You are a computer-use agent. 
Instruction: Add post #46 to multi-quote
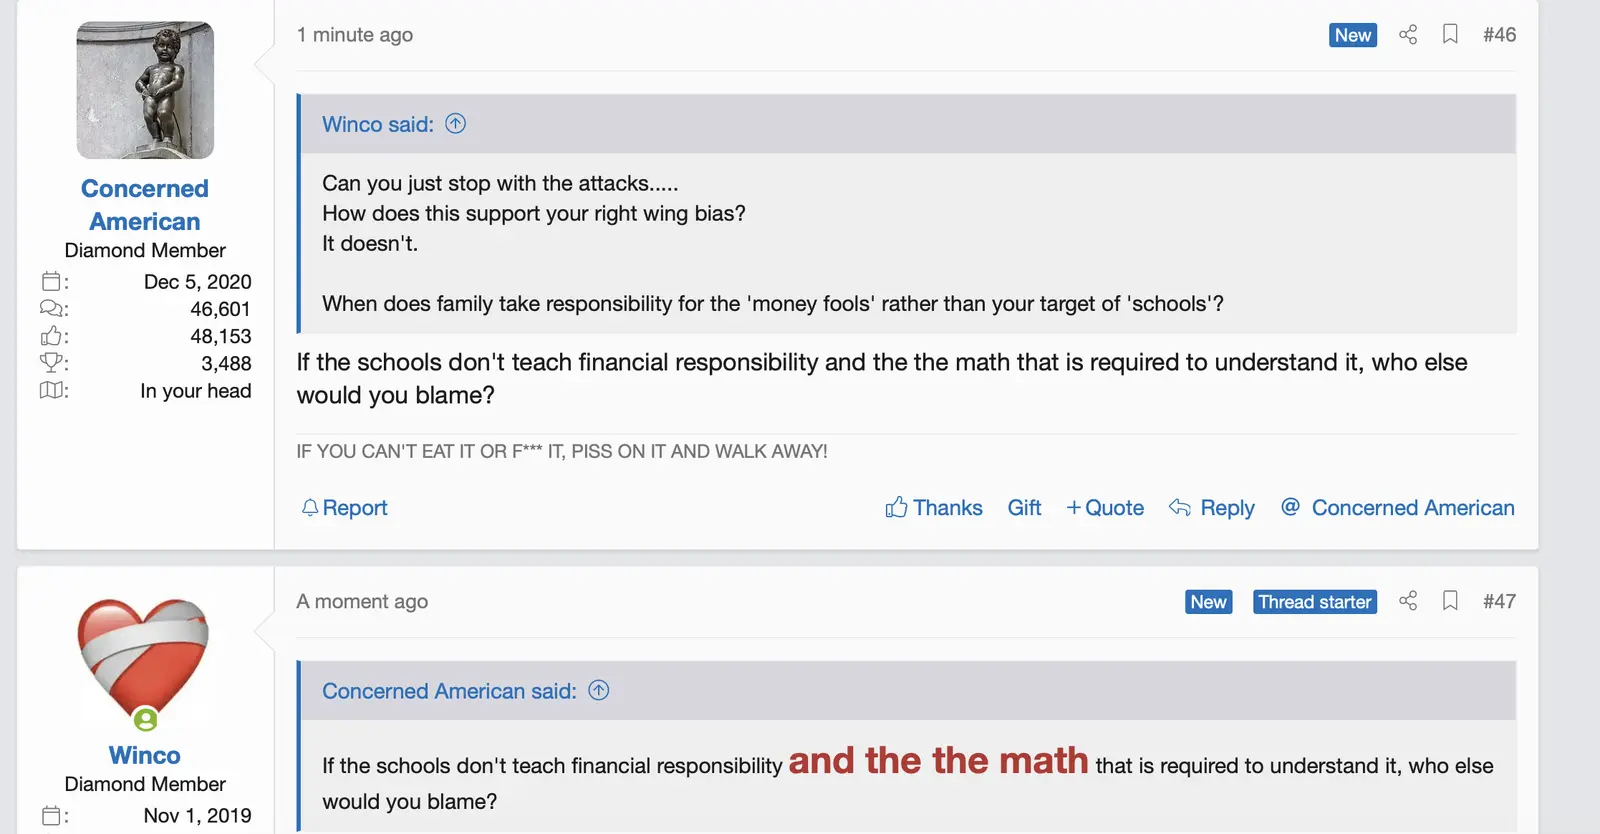[x=1105, y=508]
